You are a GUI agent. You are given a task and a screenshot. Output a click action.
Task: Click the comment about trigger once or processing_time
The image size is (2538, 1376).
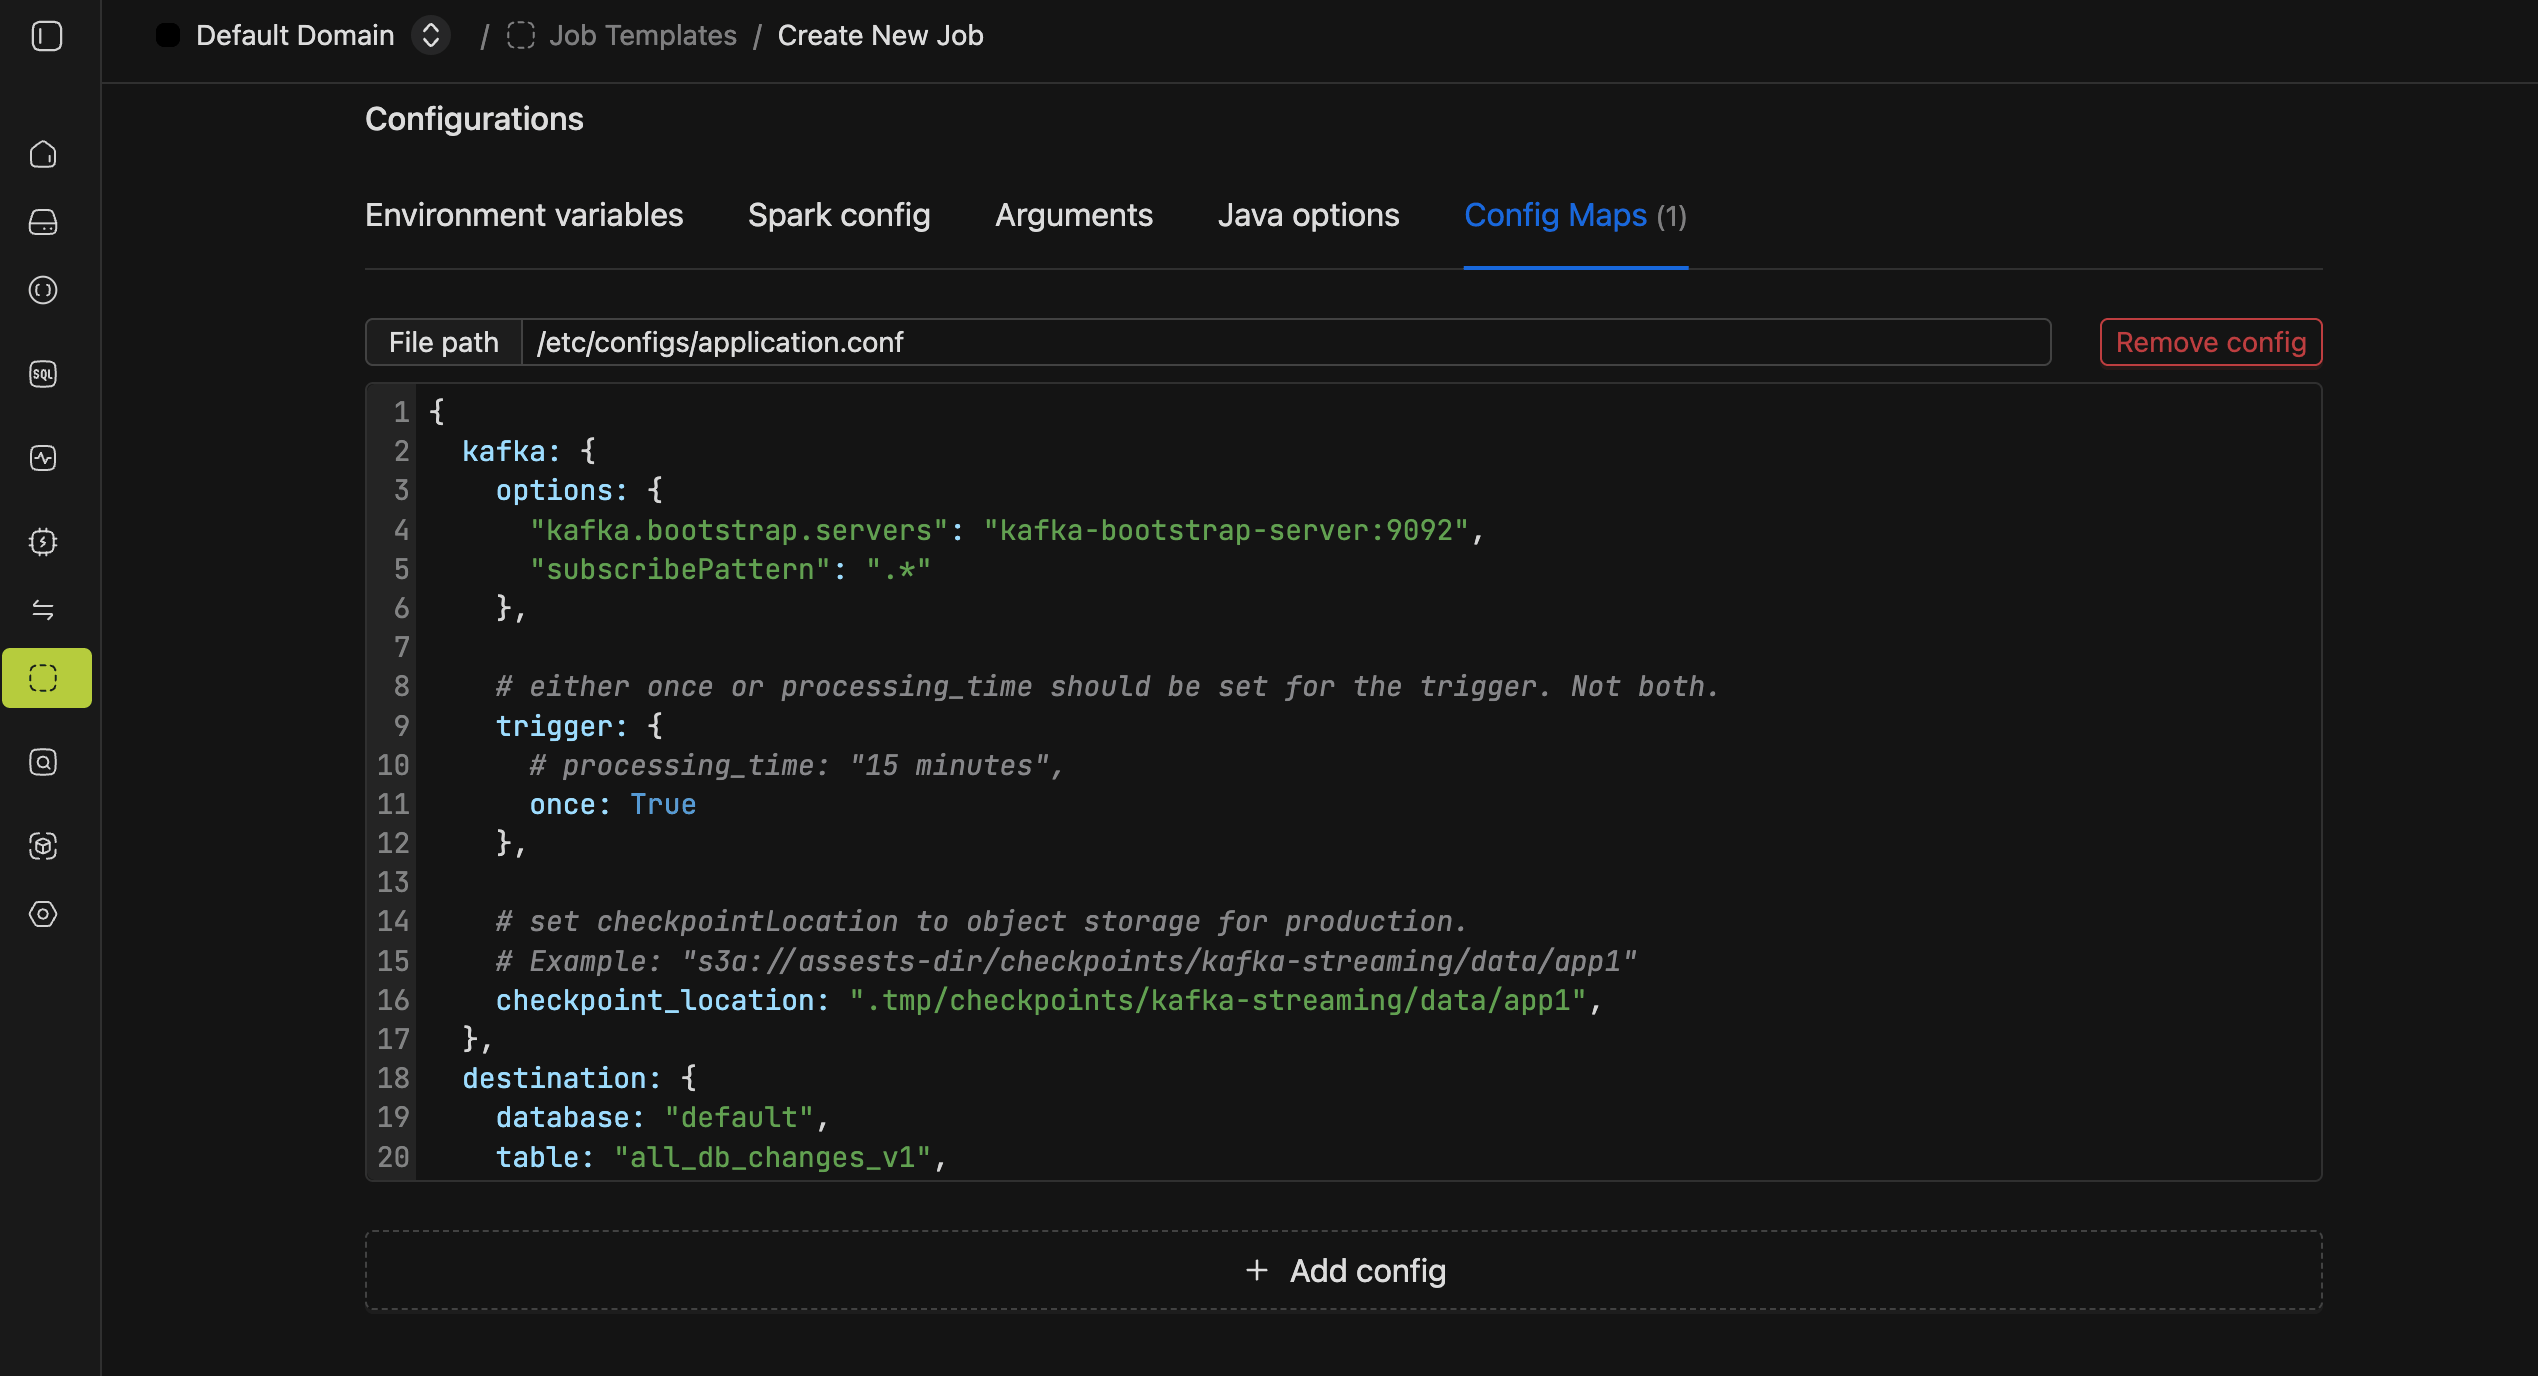[1107, 686]
